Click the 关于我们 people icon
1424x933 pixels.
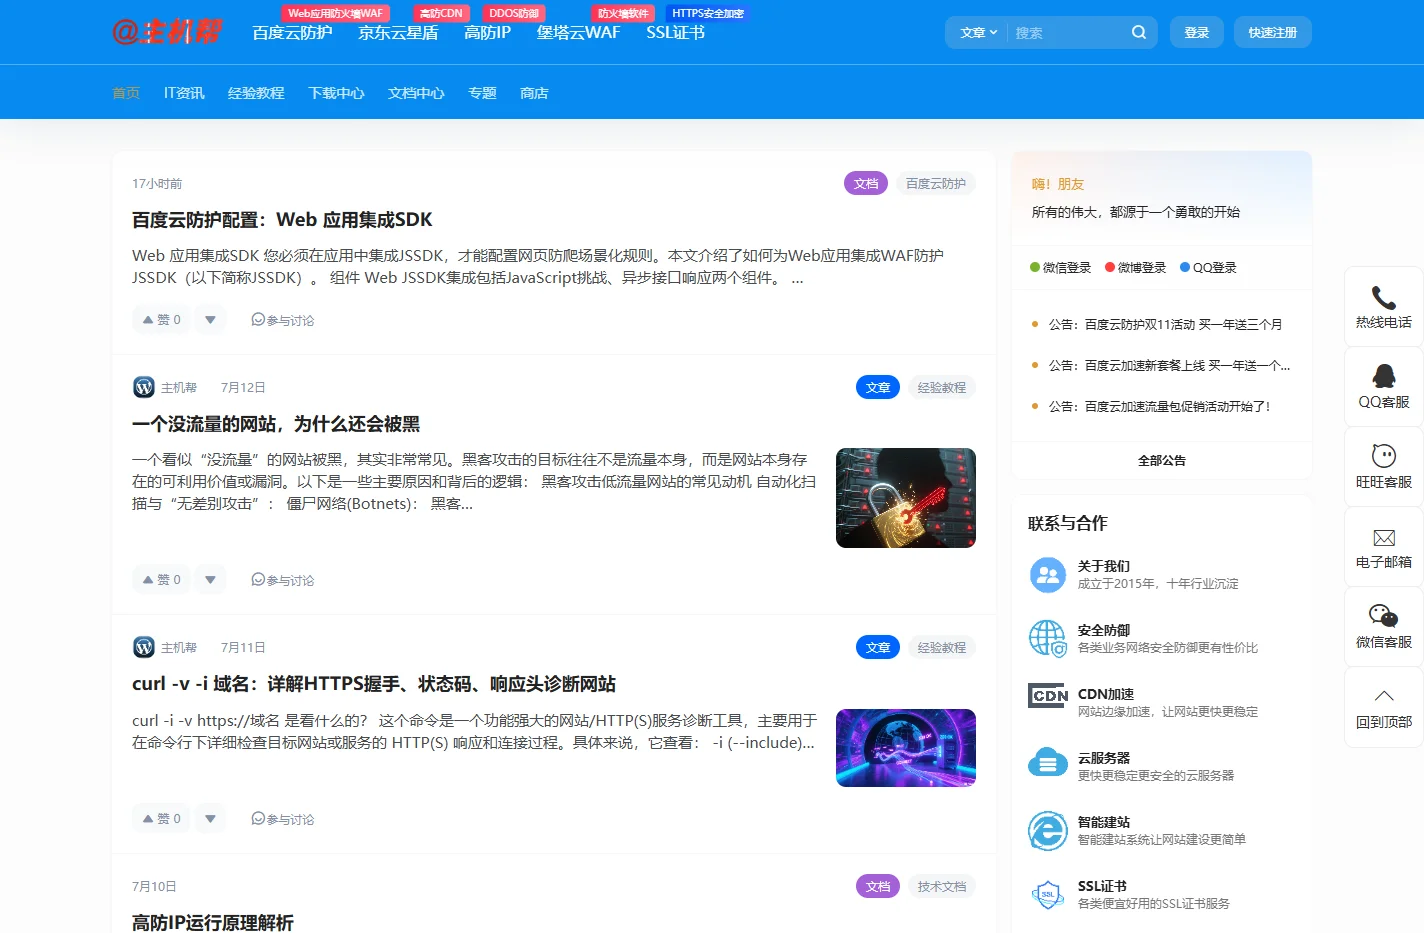pos(1048,575)
